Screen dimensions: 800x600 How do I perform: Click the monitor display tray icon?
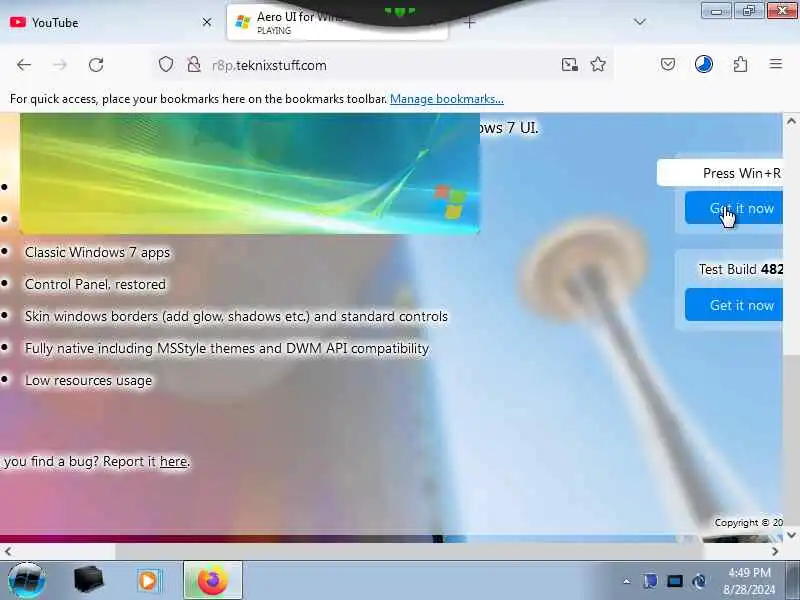pyautogui.click(x=674, y=581)
